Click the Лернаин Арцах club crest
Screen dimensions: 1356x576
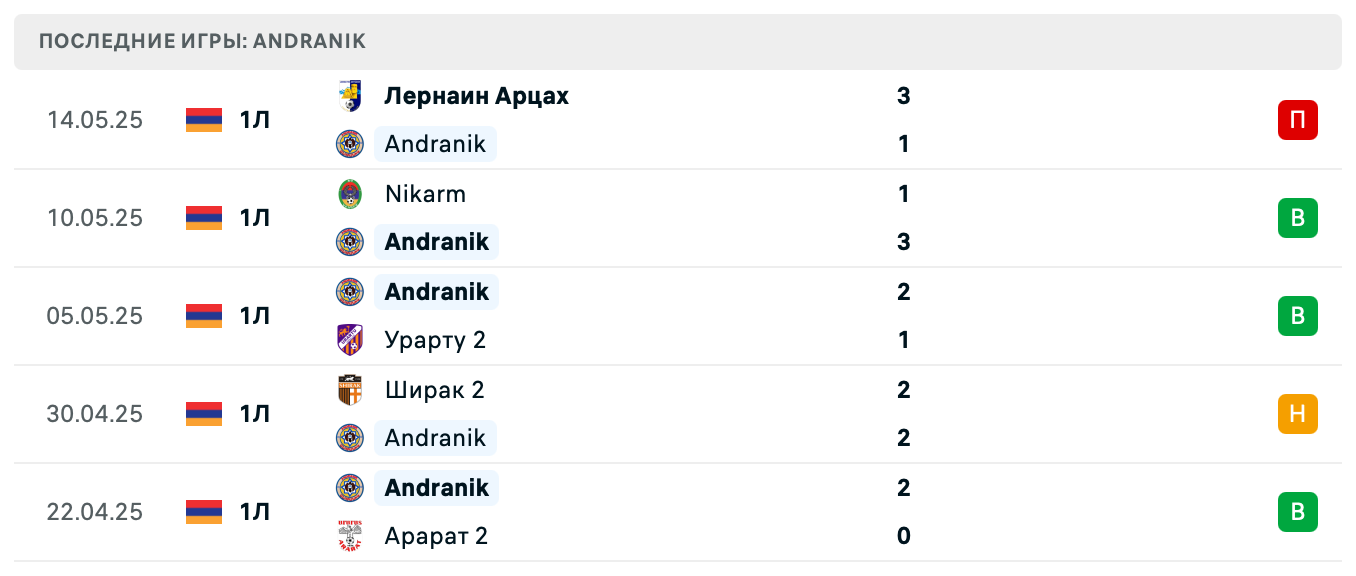pos(349,96)
